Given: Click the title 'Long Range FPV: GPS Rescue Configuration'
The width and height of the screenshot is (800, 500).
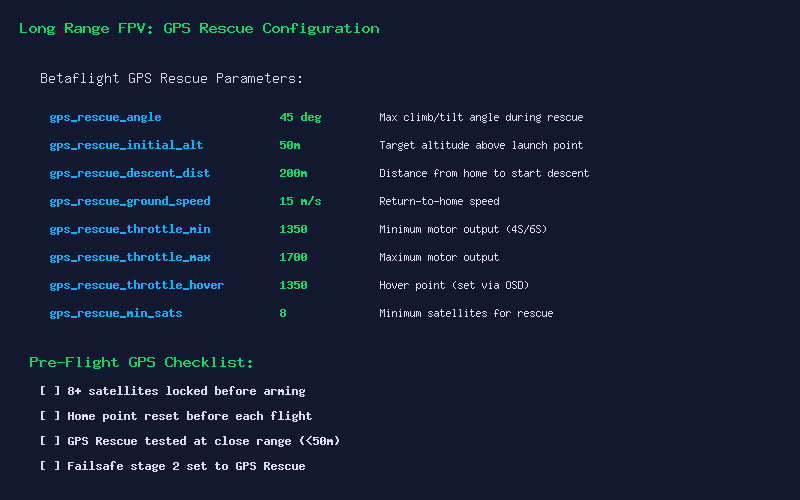Looking at the screenshot, I should tap(199, 29).
